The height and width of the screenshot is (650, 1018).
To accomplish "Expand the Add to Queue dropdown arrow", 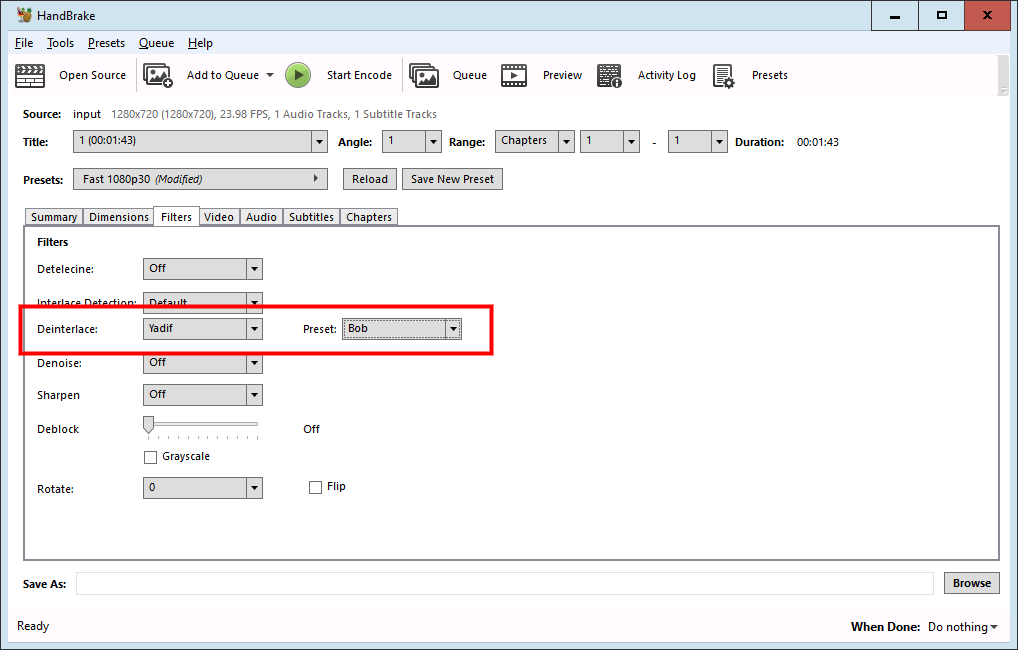I will [x=270, y=75].
